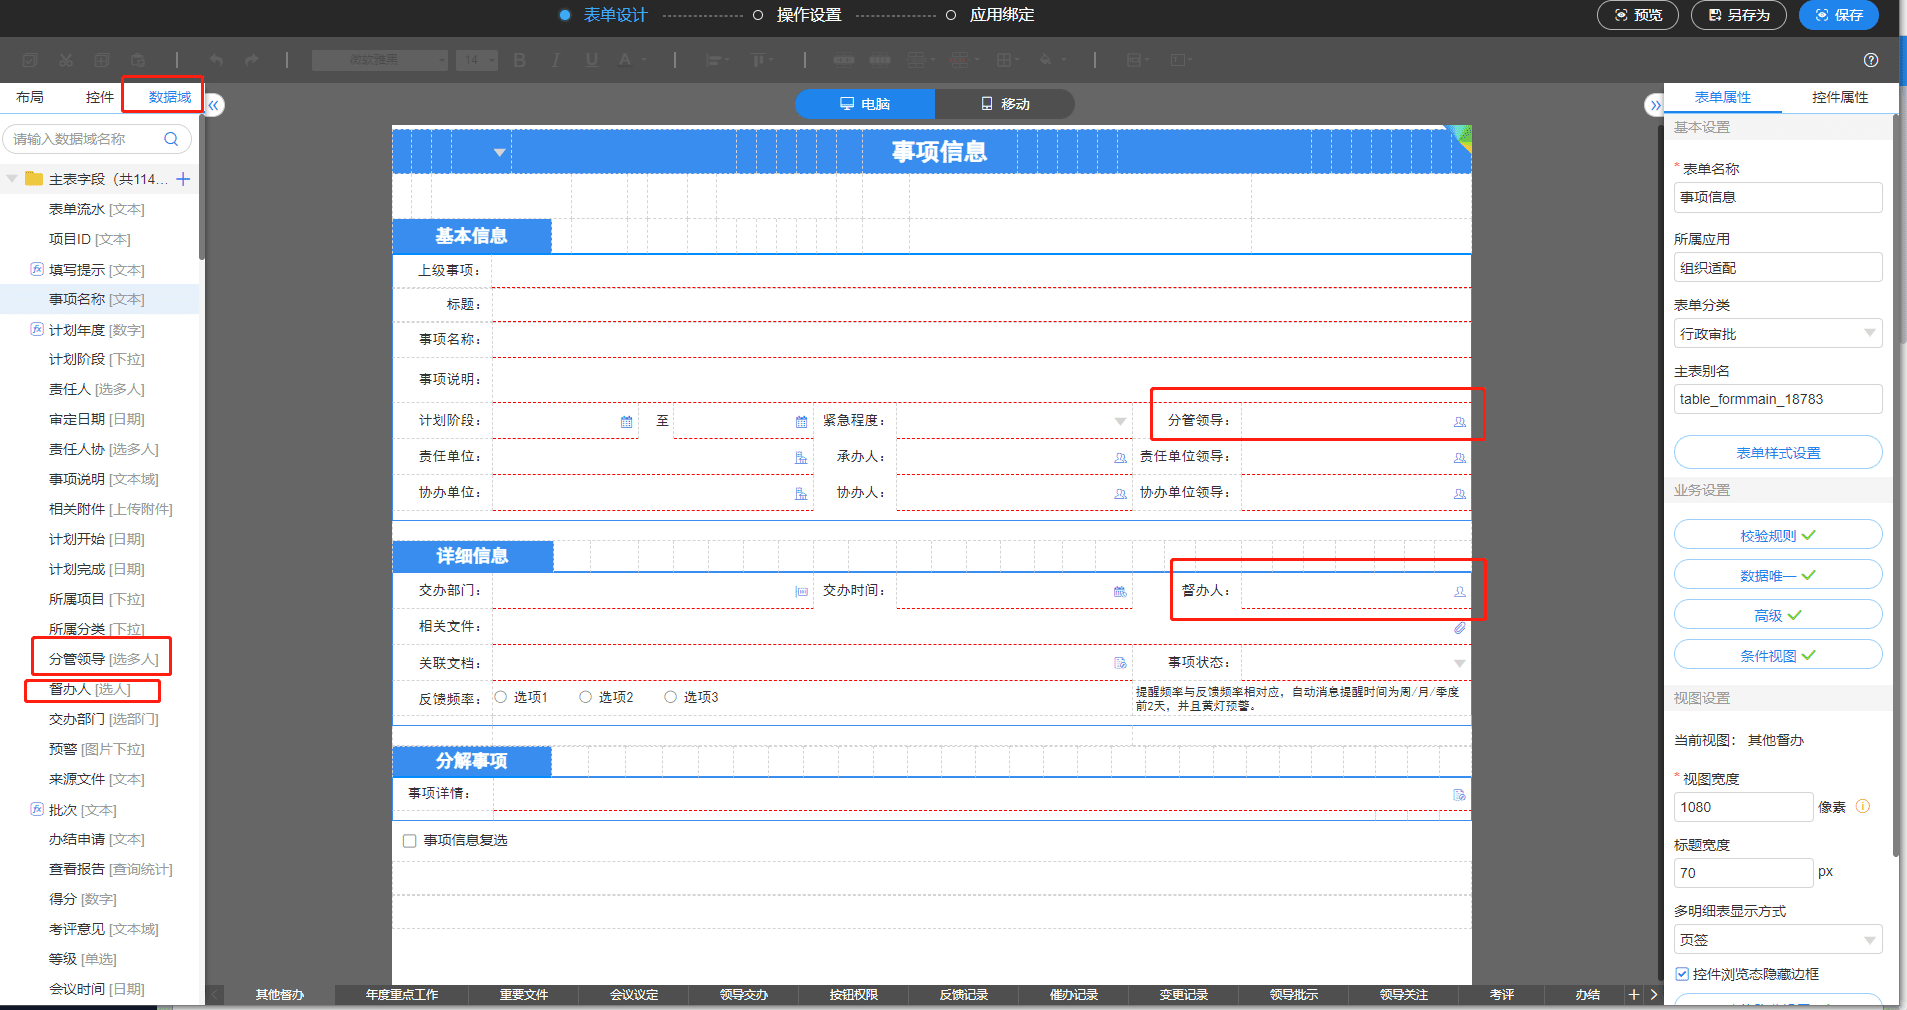Switch canvas to 移动 view

coord(1005,104)
